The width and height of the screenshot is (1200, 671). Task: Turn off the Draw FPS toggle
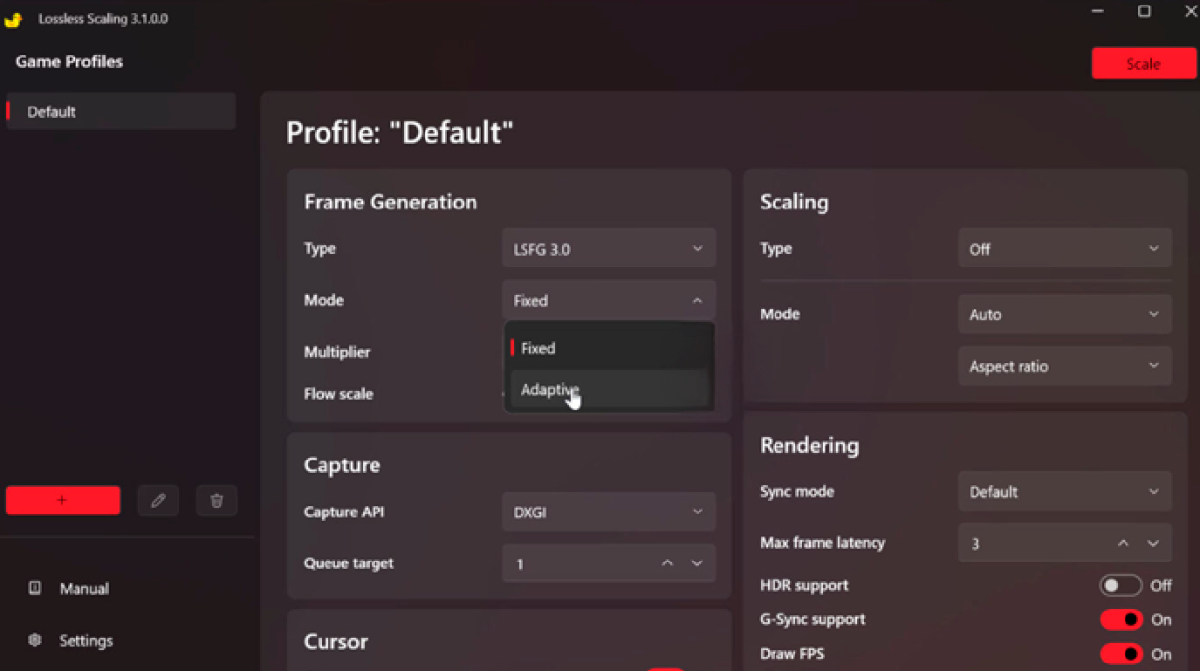(x=1121, y=654)
